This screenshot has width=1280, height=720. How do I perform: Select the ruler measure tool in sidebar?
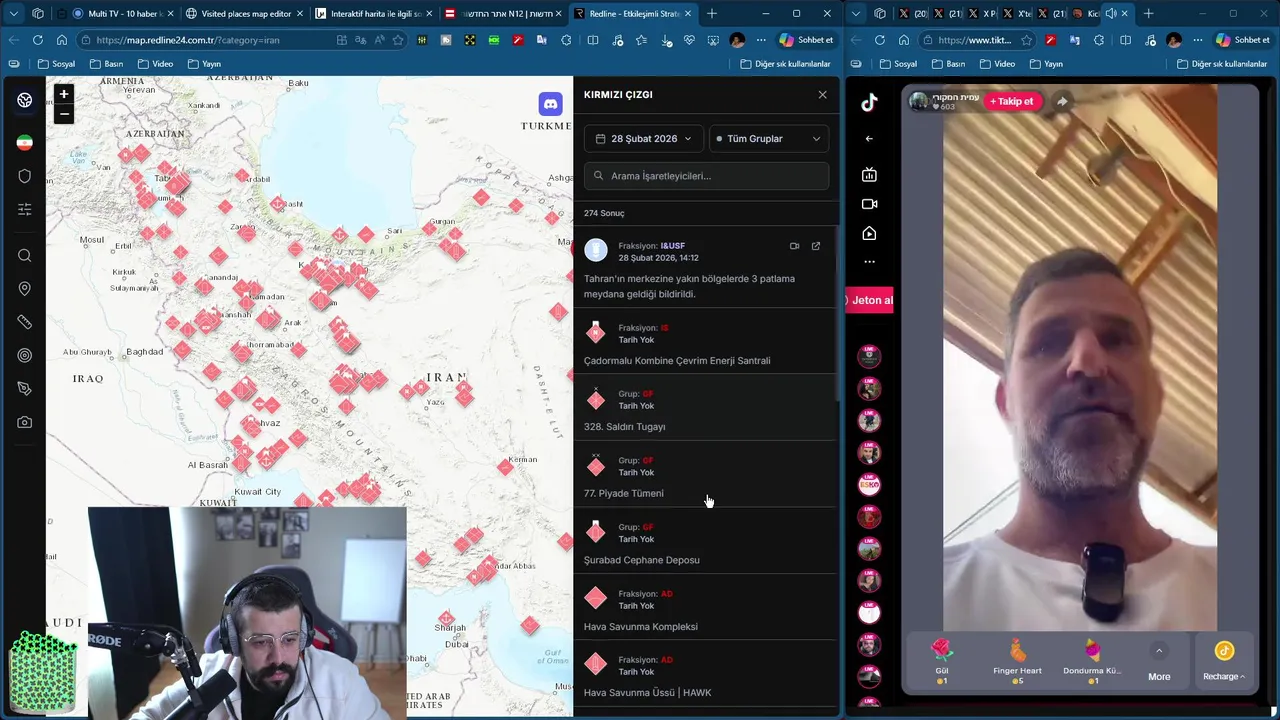(x=24, y=322)
